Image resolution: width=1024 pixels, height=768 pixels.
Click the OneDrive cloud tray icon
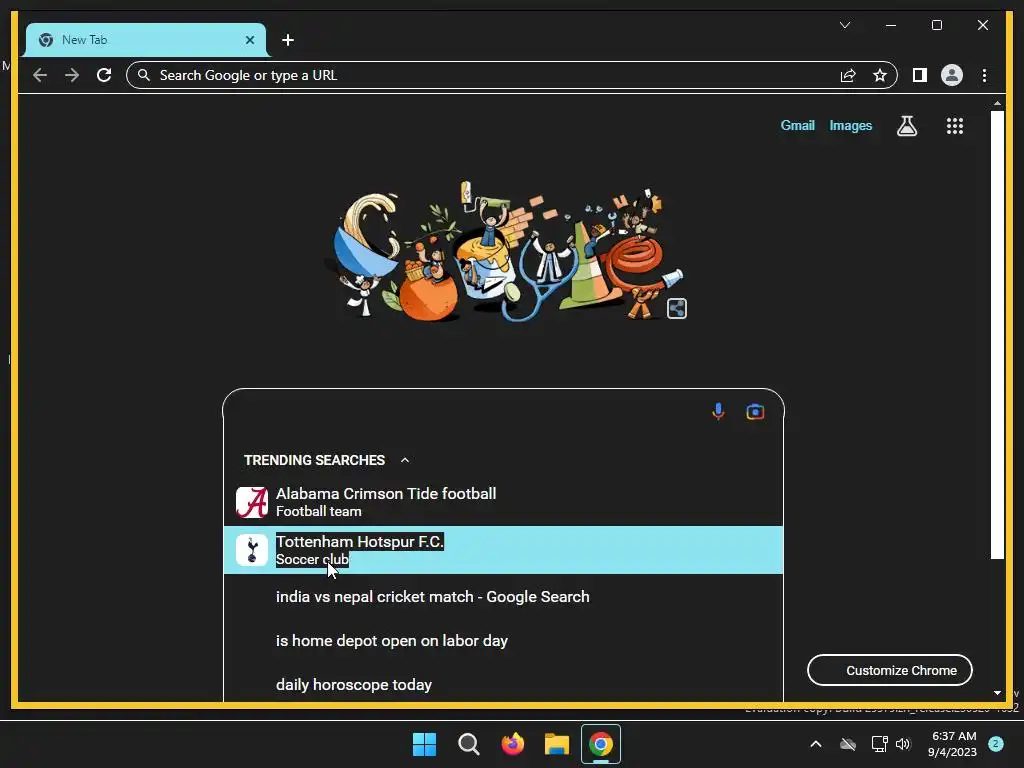pyautogui.click(x=848, y=744)
